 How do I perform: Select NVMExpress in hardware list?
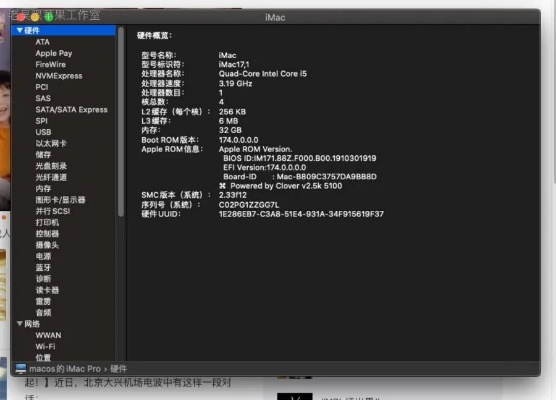pyautogui.click(x=59, y=76)
